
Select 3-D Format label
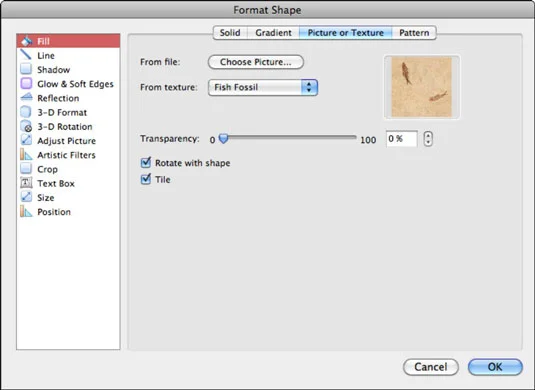tap(62, 112)
